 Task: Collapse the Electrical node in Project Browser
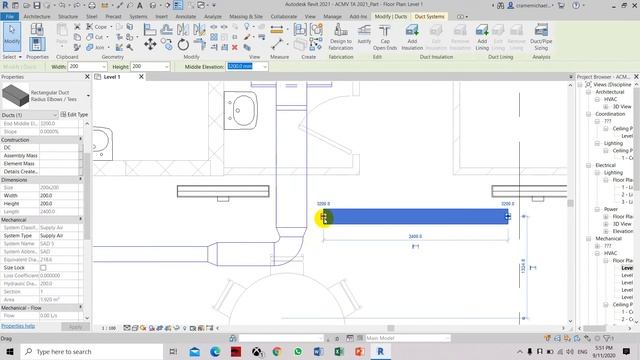pyautogui.click(x=588, y=165)
